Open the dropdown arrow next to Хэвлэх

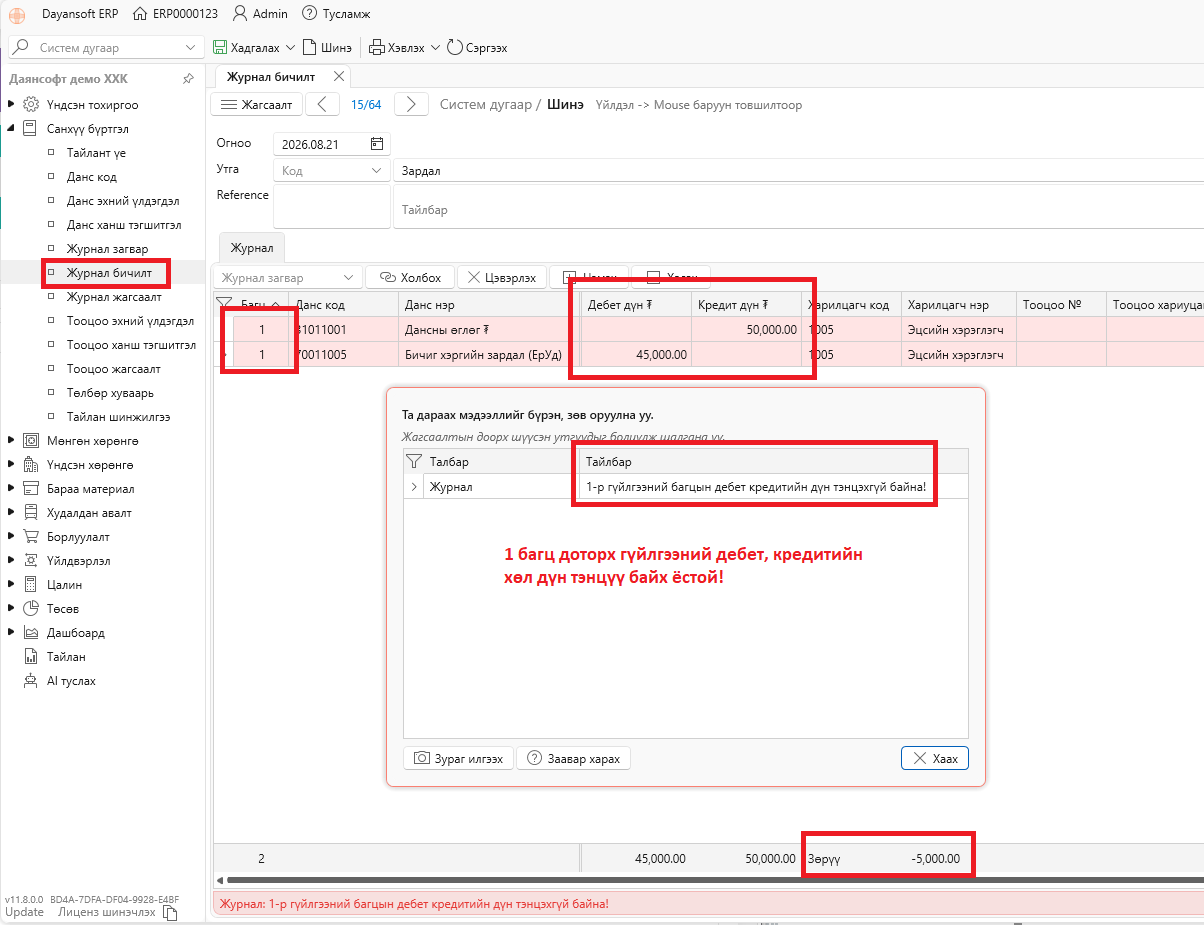435,47
